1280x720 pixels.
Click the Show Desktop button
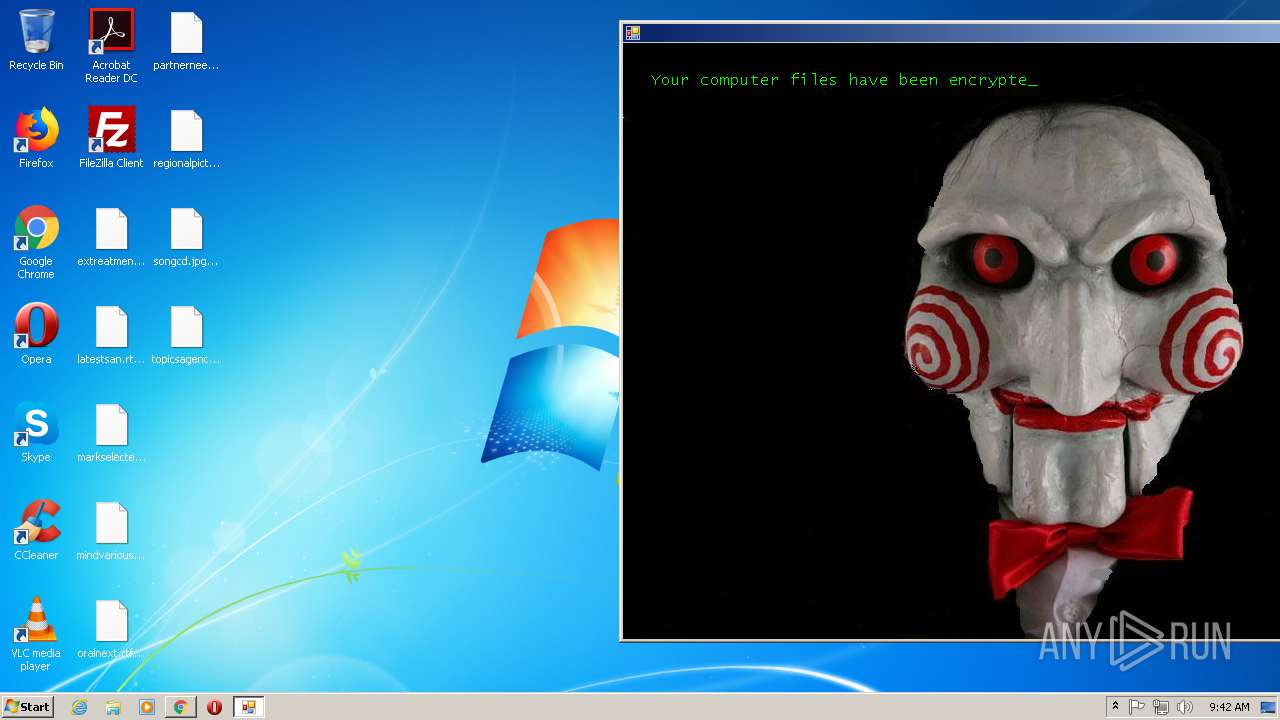[x=1270, y=707]
